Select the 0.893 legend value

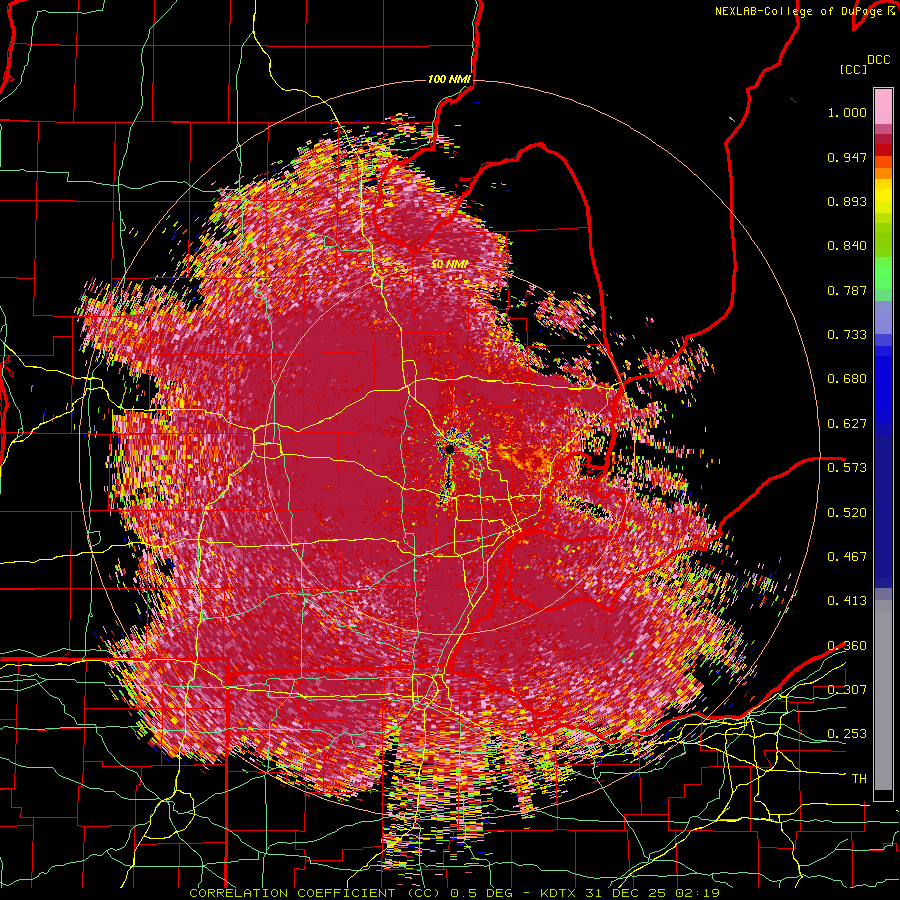click(847, 201)
